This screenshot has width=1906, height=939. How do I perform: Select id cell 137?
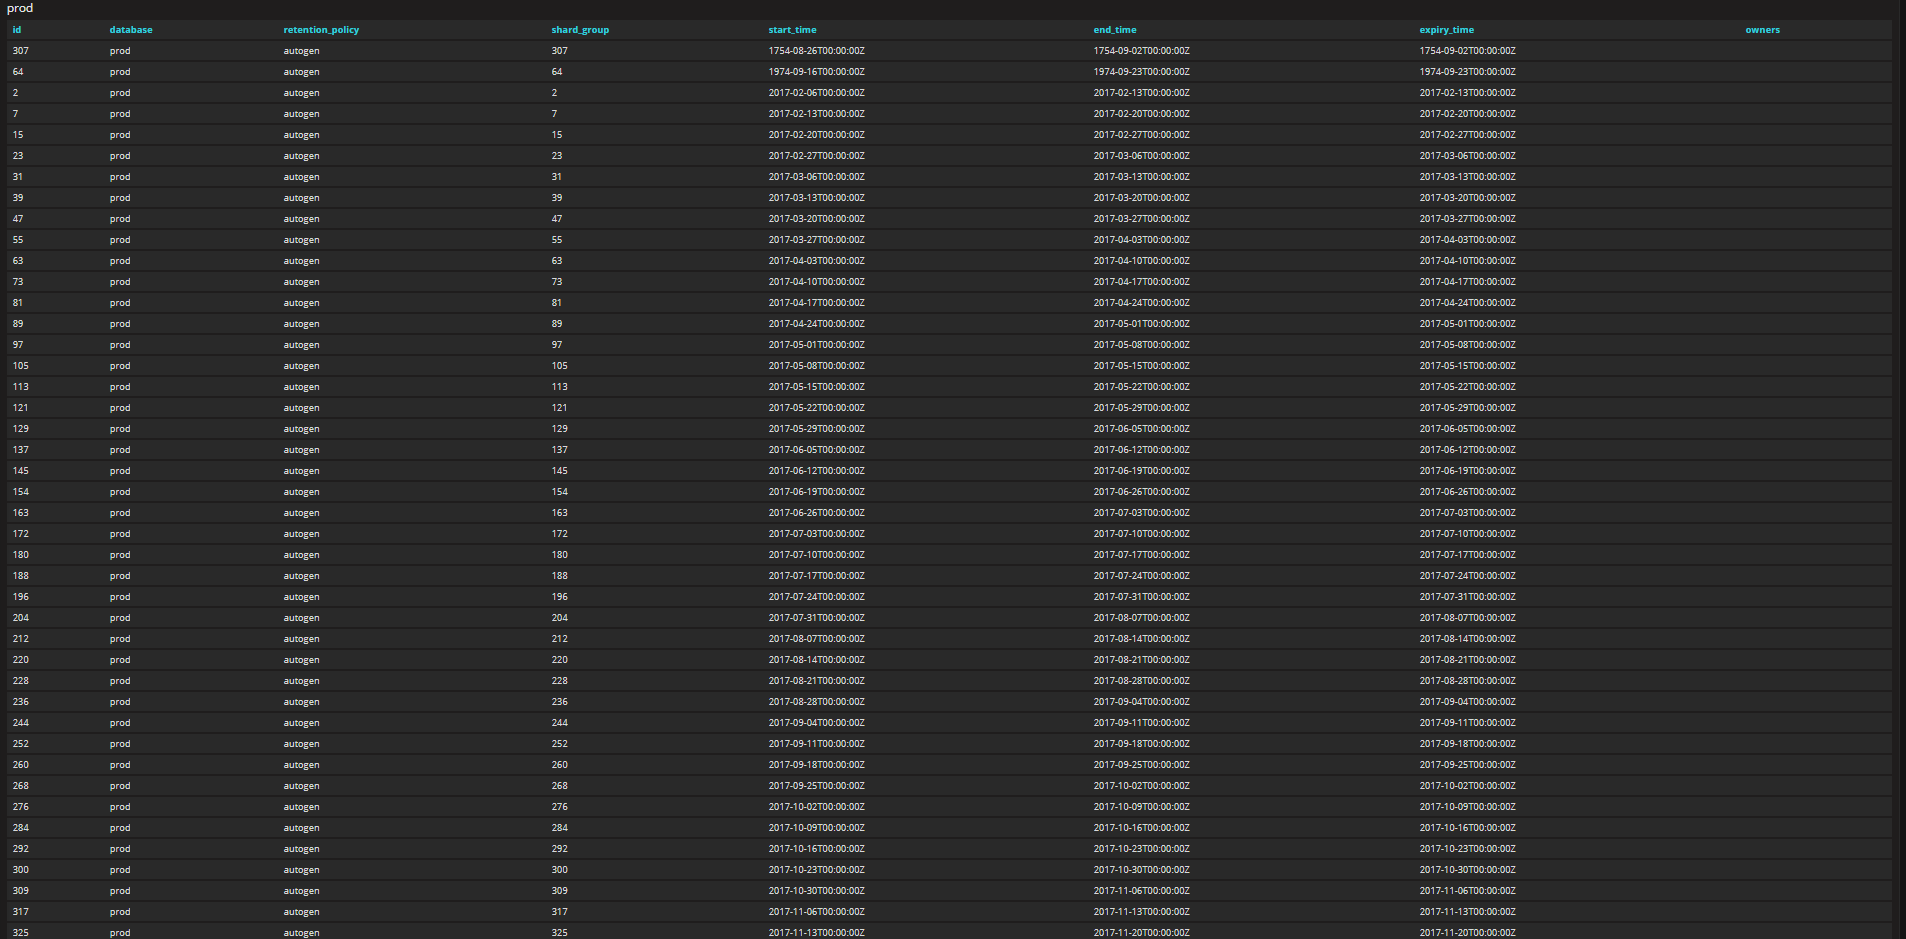coord(21,450)
